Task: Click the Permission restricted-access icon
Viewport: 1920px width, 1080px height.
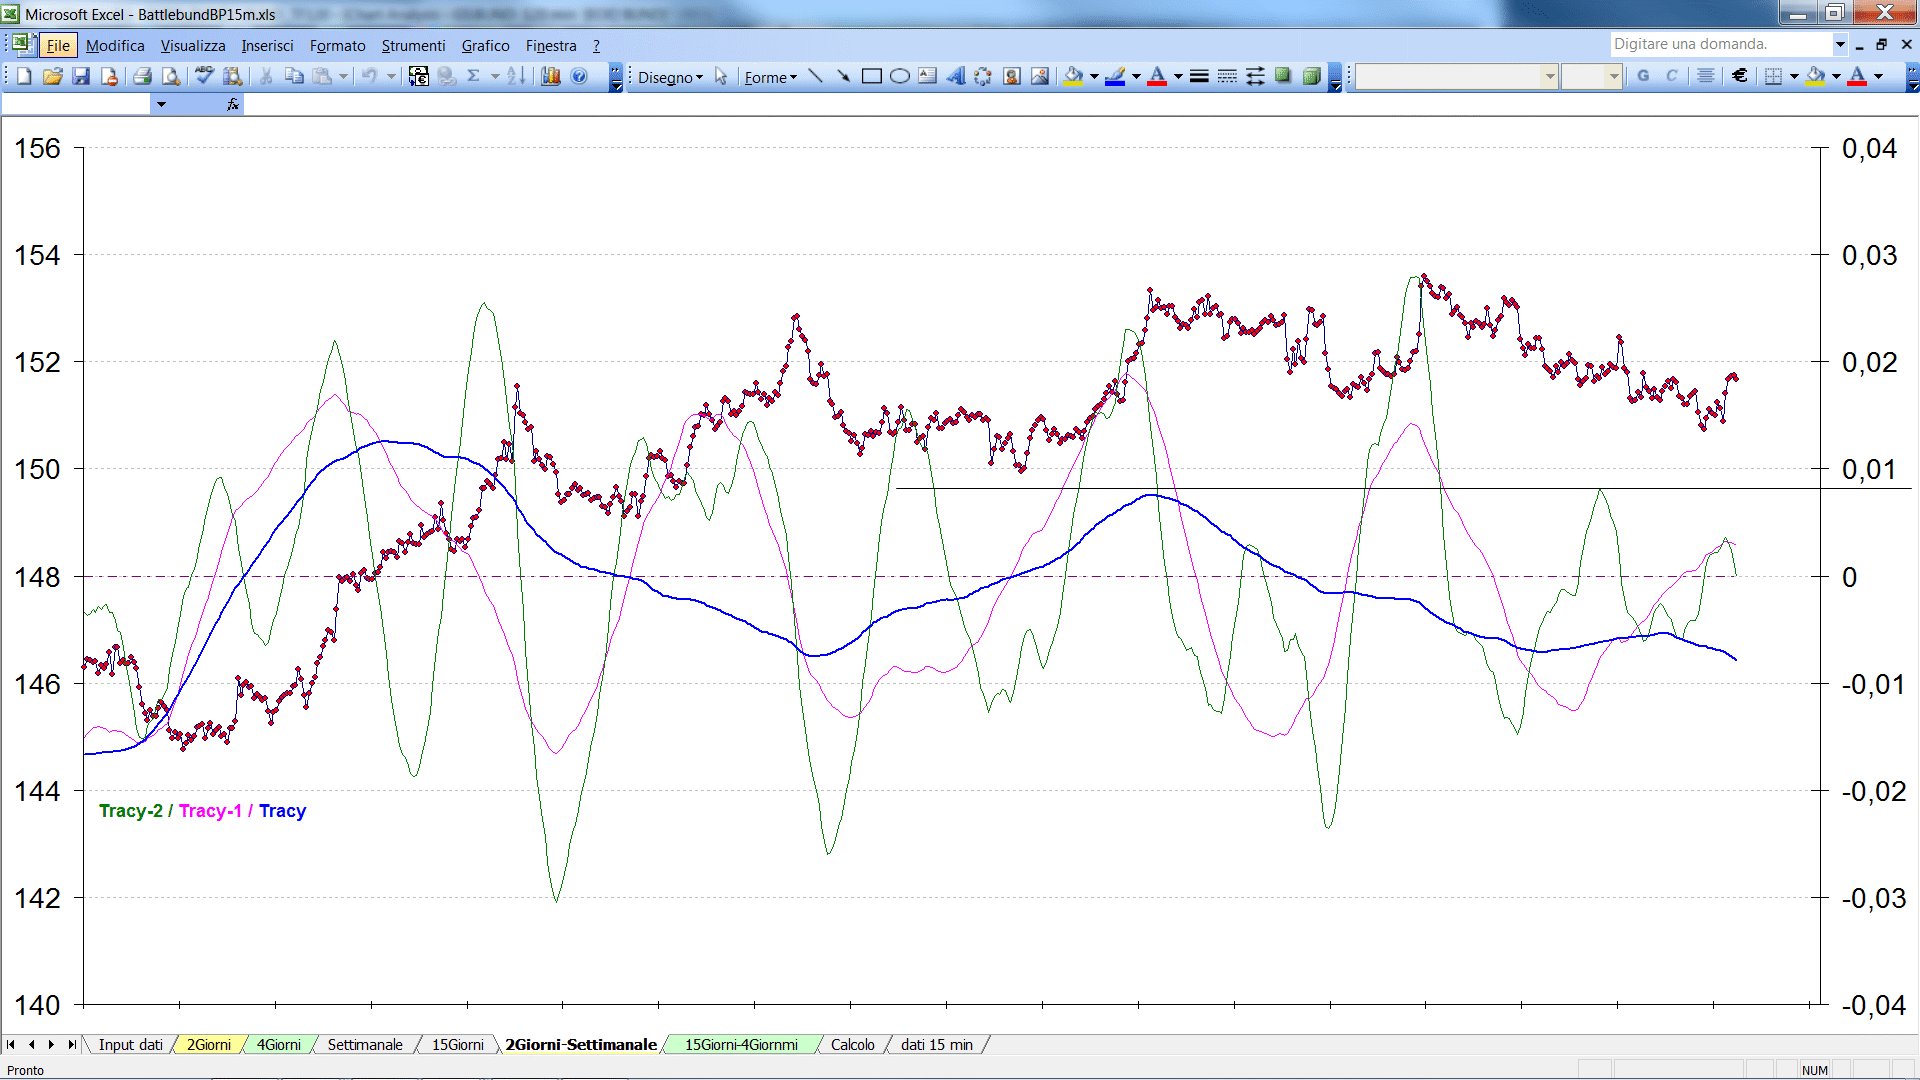Action: [x=109, y=76]
